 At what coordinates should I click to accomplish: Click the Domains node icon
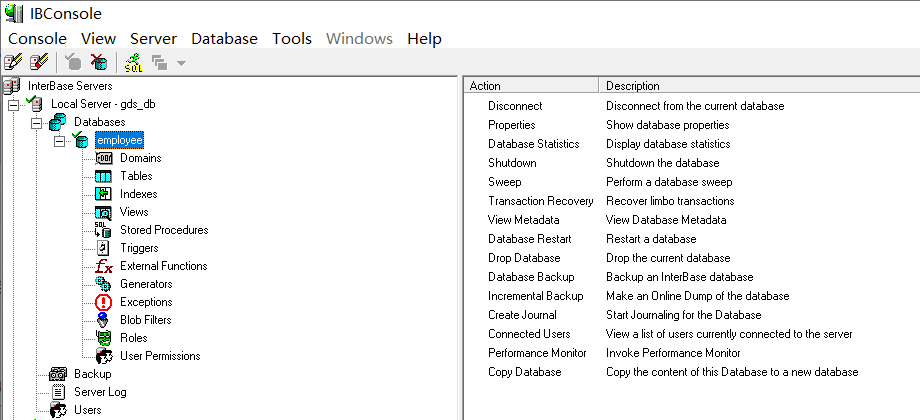[103, 158]
